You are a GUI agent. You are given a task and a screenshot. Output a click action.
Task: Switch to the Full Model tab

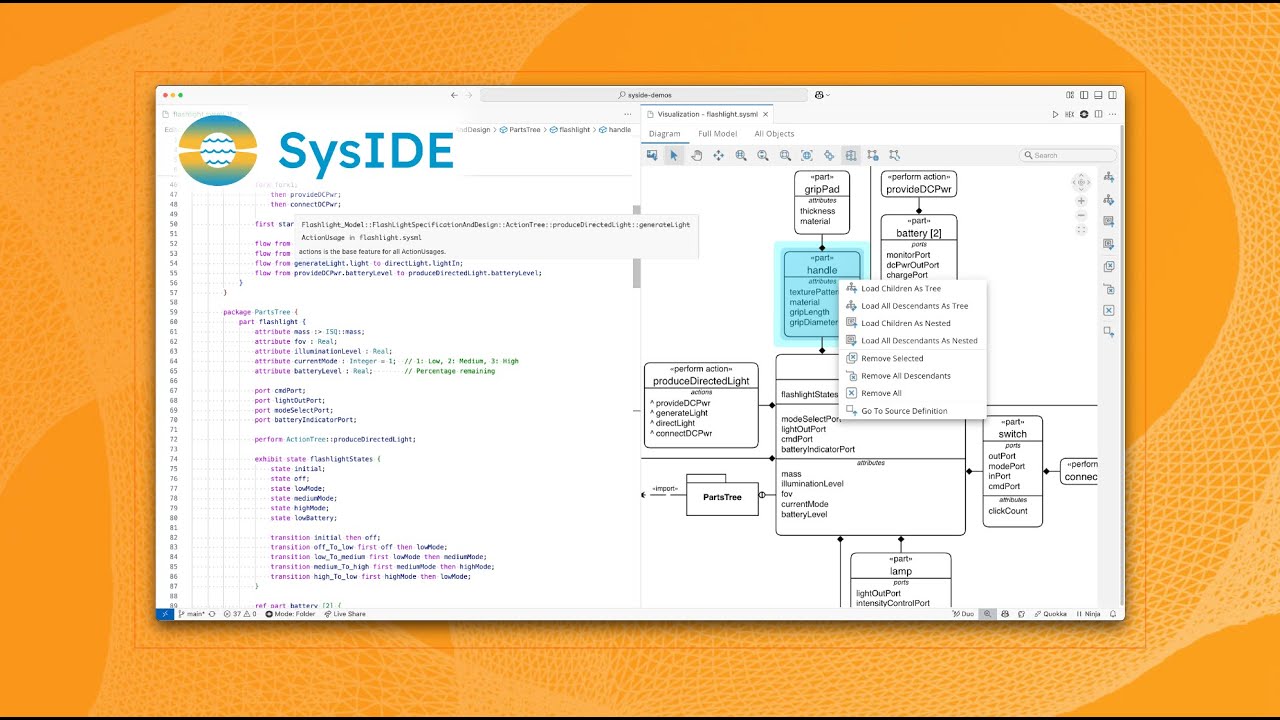(717, 134)
